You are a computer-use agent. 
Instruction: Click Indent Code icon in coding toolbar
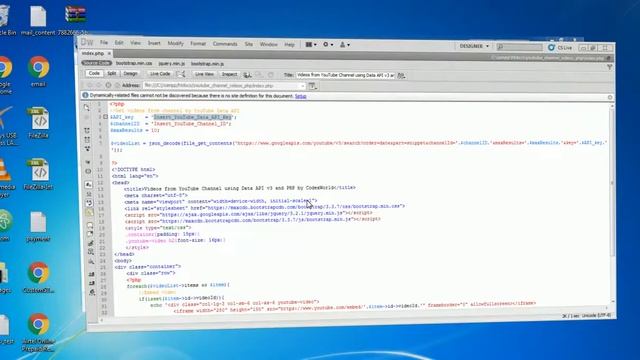point(91,274)
